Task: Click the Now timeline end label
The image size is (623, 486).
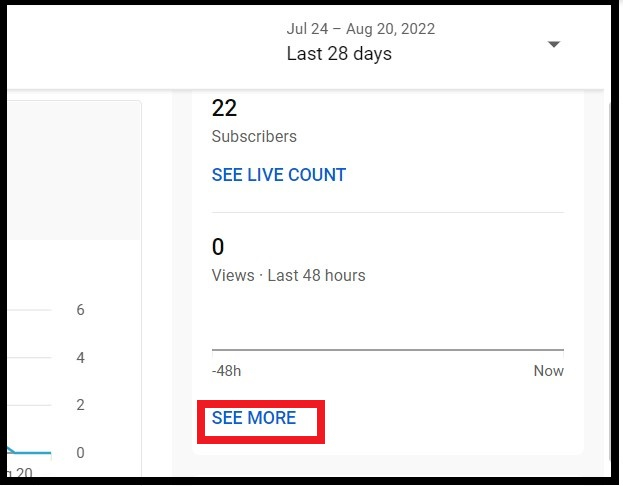Action: (x=548, y=371)
